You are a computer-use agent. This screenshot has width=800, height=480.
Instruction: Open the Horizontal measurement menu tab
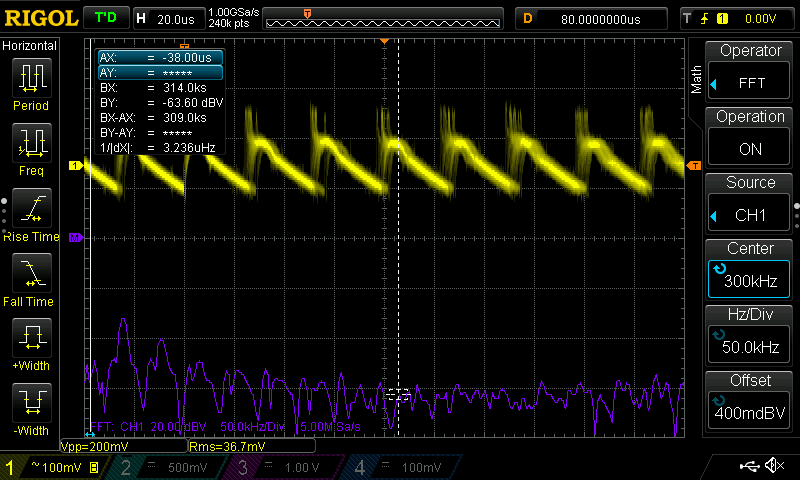pos(31,46)
